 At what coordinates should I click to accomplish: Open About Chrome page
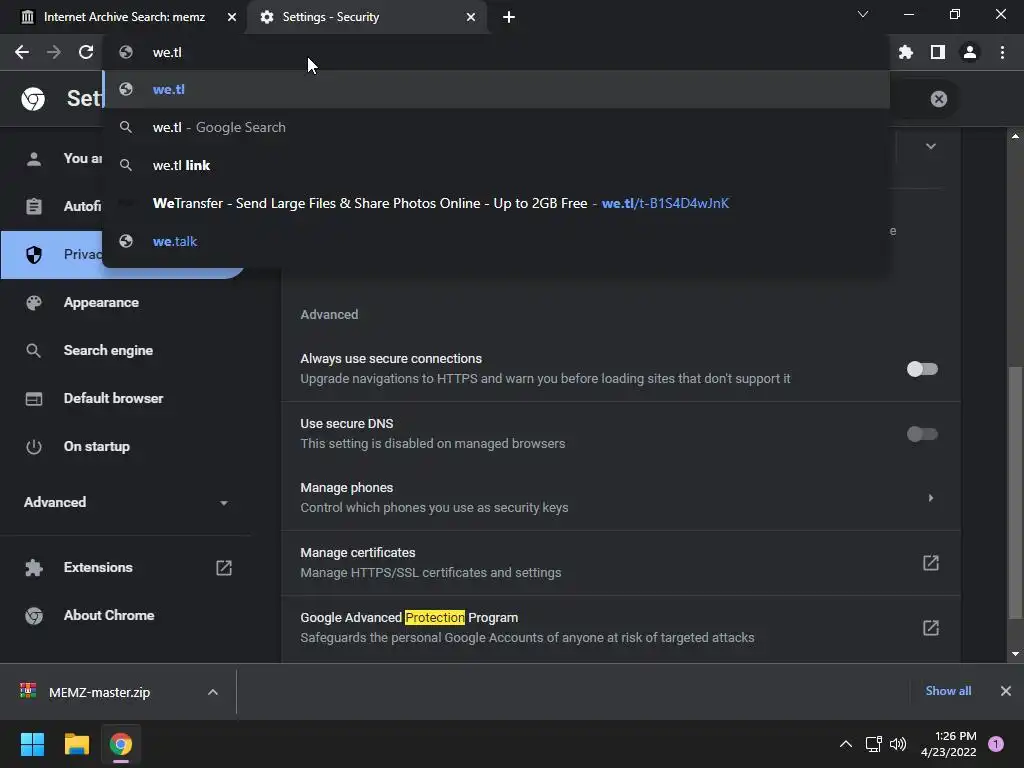[x=109, y=615]
